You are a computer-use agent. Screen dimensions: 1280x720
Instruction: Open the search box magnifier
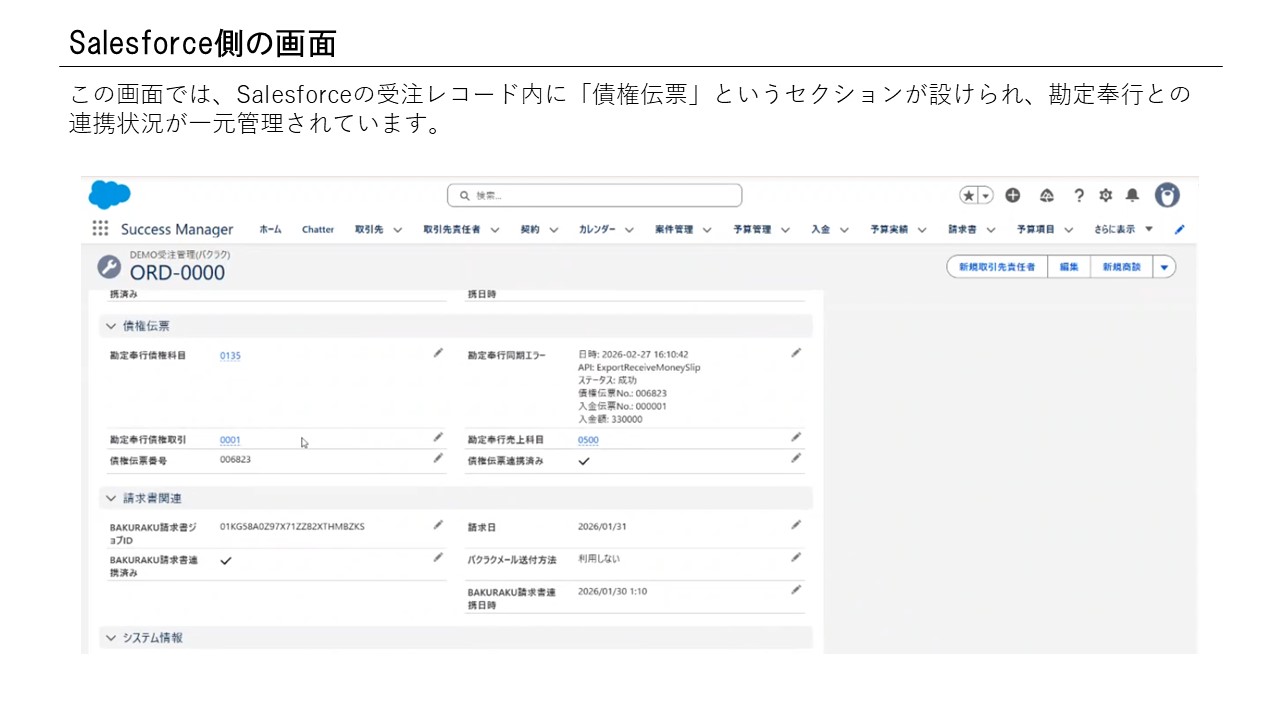click(463, 195)
